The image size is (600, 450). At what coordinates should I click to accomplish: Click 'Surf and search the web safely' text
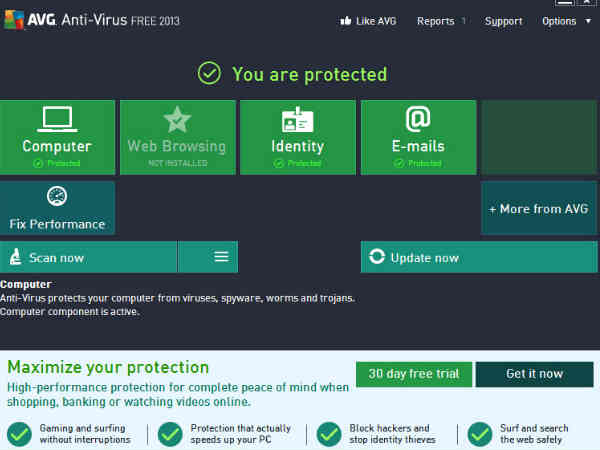(534, 434)
